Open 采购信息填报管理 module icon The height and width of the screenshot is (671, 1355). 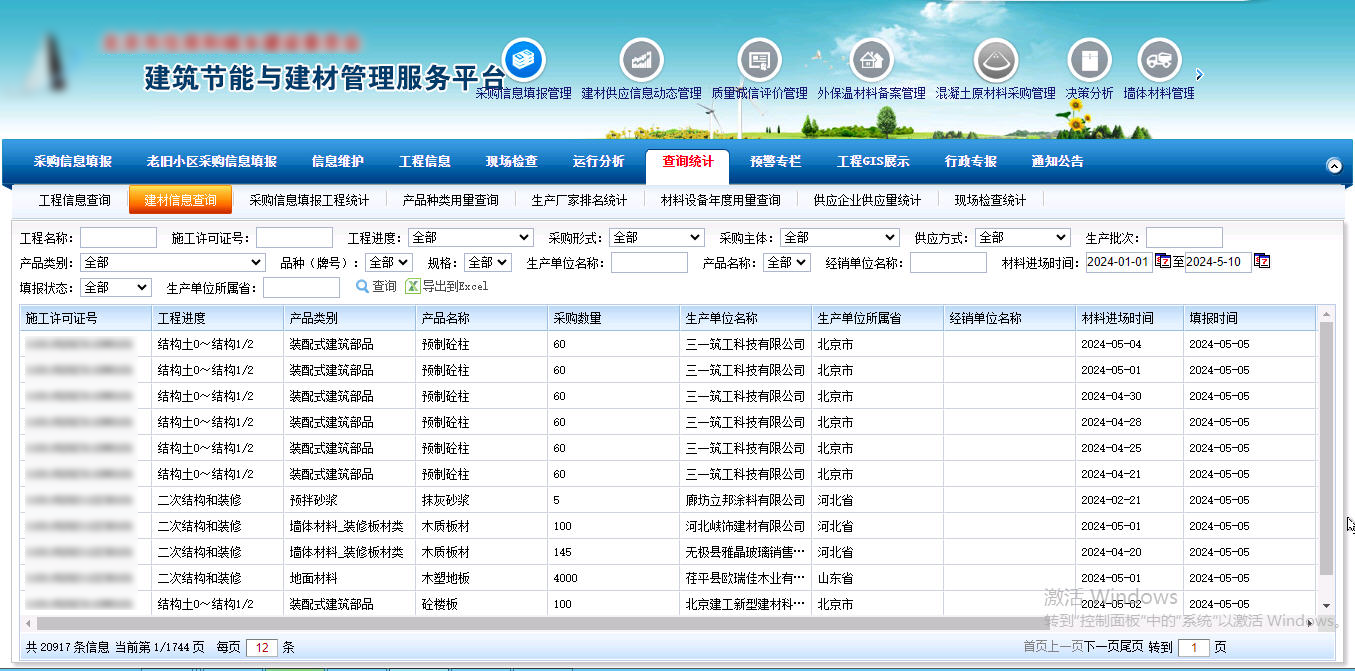coord(523,60)
